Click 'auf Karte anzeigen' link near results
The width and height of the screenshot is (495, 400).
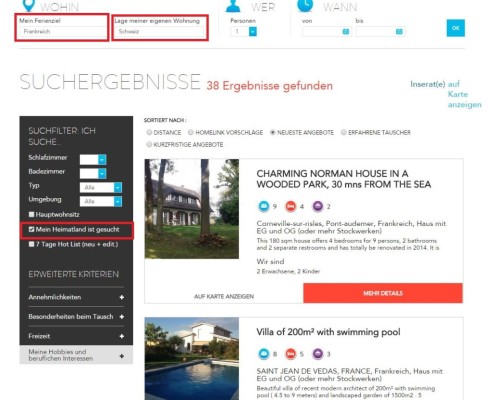point(464,94)
